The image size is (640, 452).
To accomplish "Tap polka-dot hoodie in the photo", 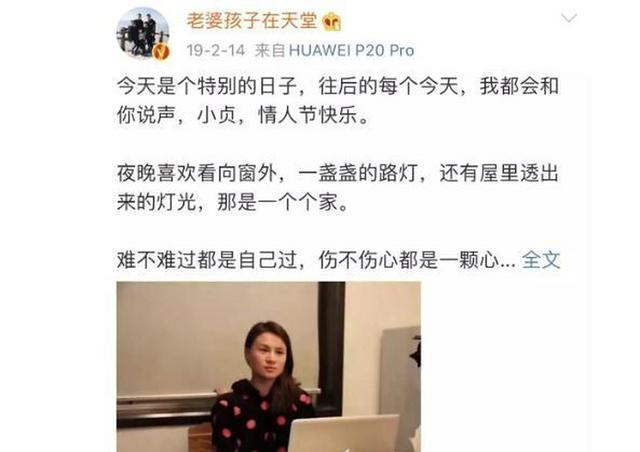I will 259,416.
